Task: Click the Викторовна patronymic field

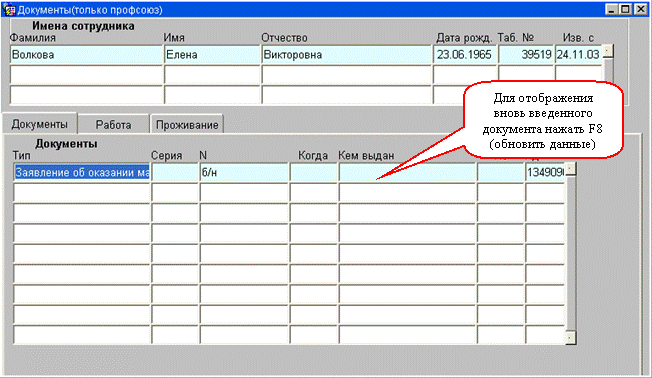Action: coord(346,54)
